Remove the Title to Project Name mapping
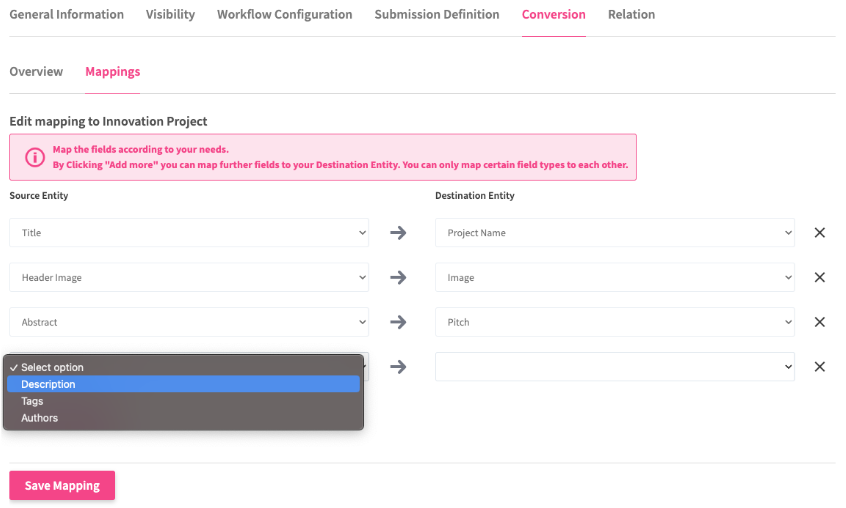Viewport: 846px width, 508px height. (x=819, y=233)
